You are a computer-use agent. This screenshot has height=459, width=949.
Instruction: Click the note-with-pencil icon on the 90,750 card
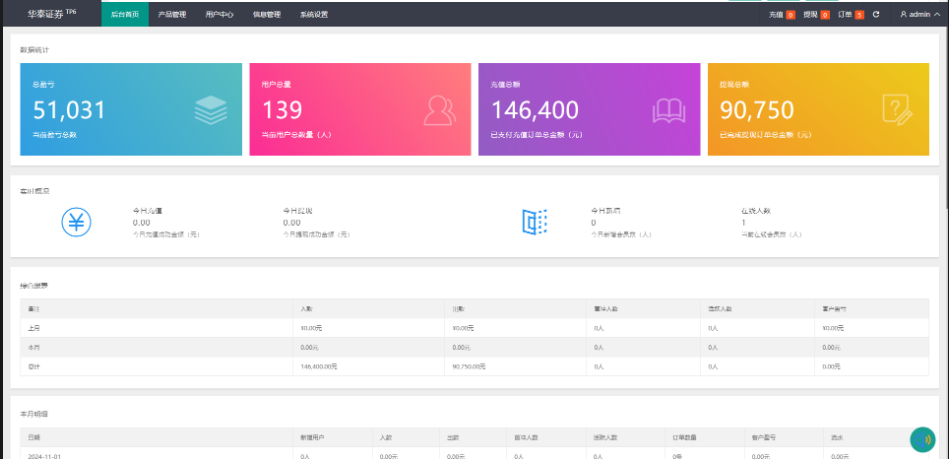click(x=898, y=110)
